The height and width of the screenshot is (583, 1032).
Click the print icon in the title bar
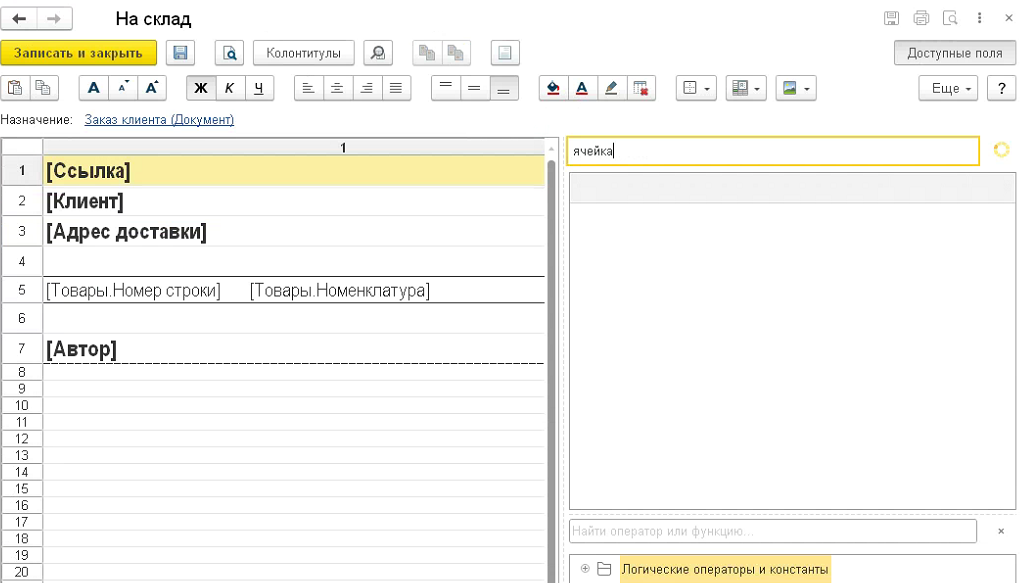tap(921, 19)
